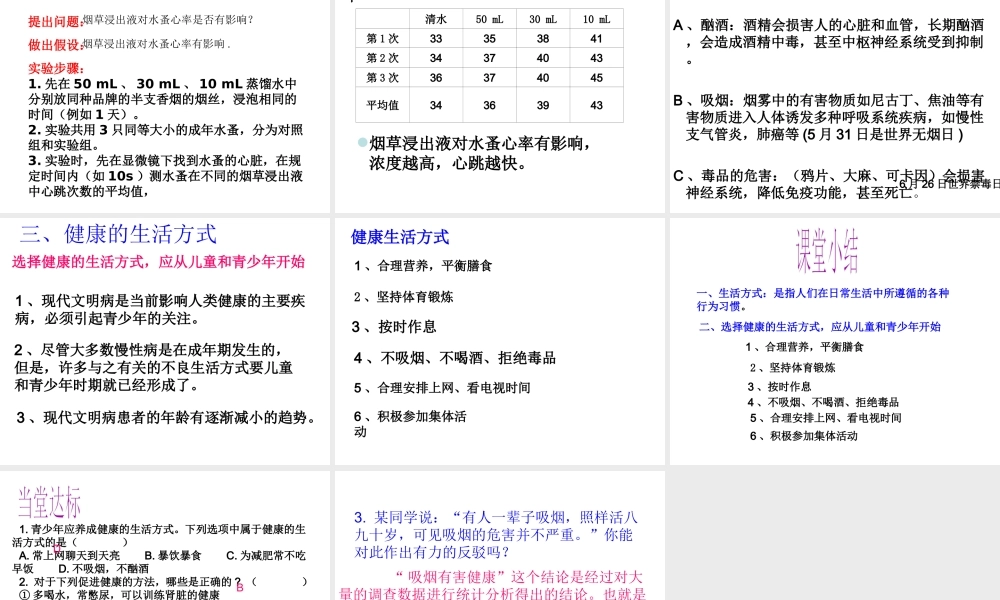The image size is (1000, 600).
Task: Click the 课堂小结 decorative title
Action: [x=827, y=251]
